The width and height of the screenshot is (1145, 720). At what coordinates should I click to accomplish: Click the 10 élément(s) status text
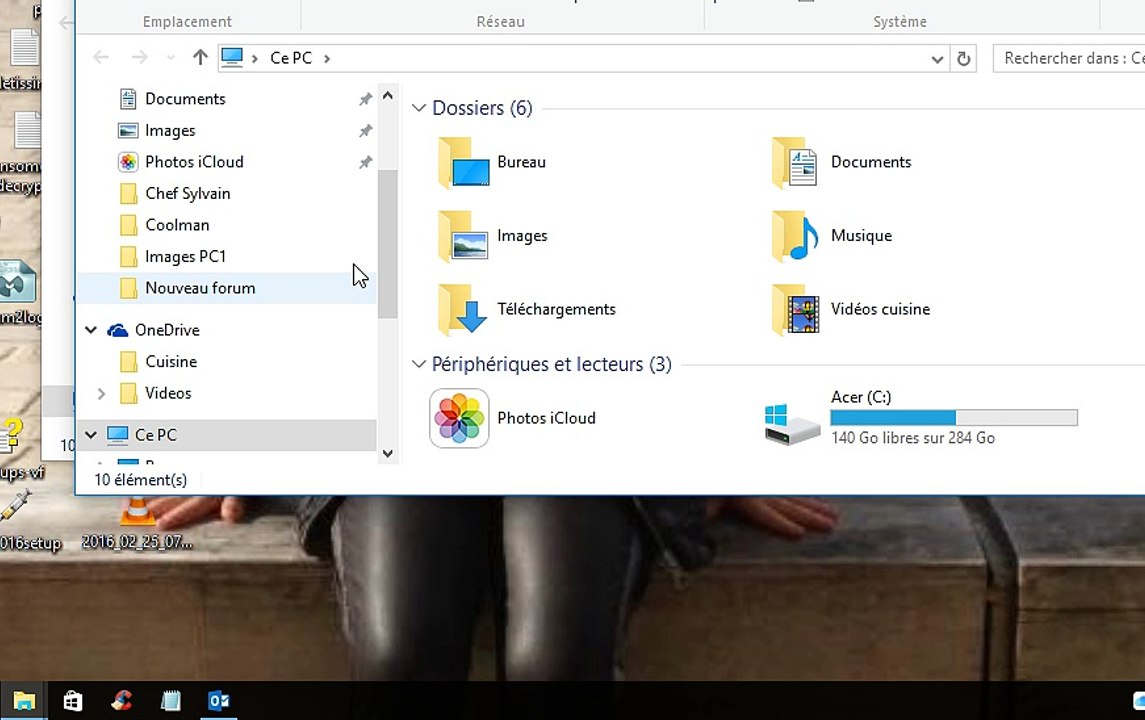[140, 480]
